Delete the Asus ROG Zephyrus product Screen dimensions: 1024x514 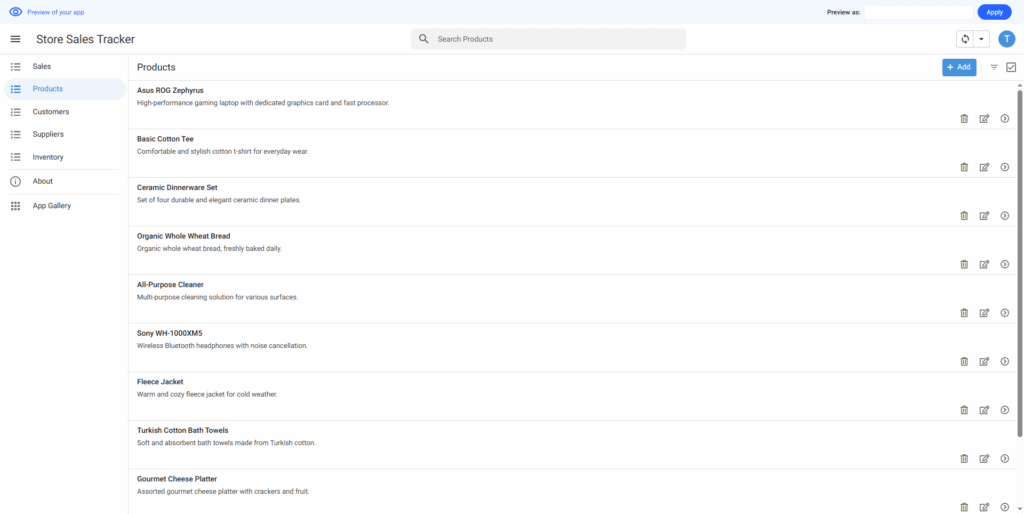pos(964,118)
